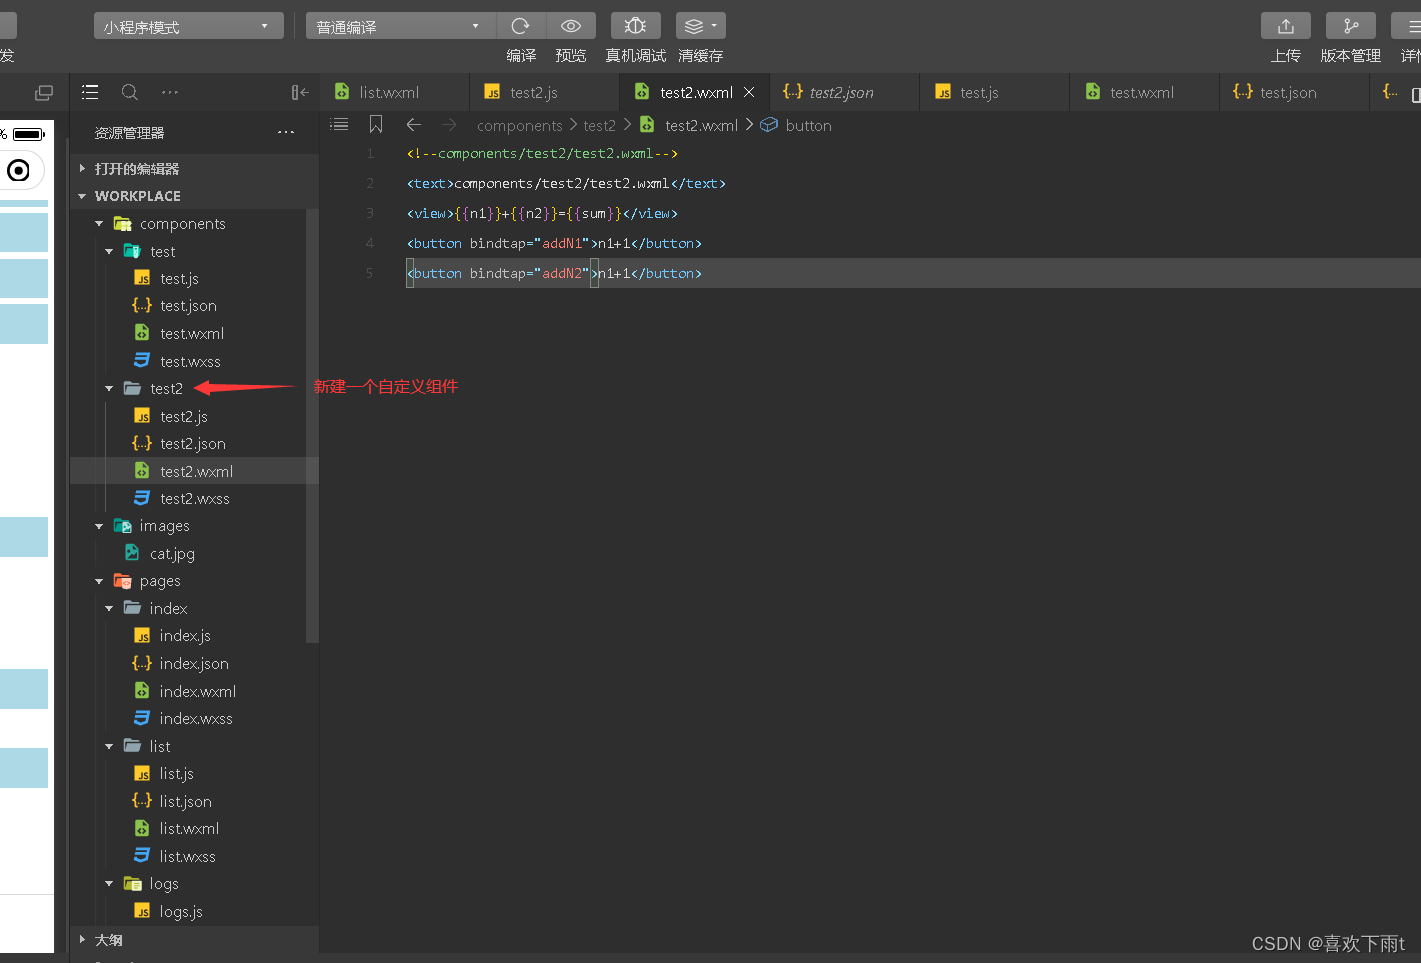The width and height of the screenshot is (1421, 963).
Task: Collapse the components folder
Action: tap(99, 224)
